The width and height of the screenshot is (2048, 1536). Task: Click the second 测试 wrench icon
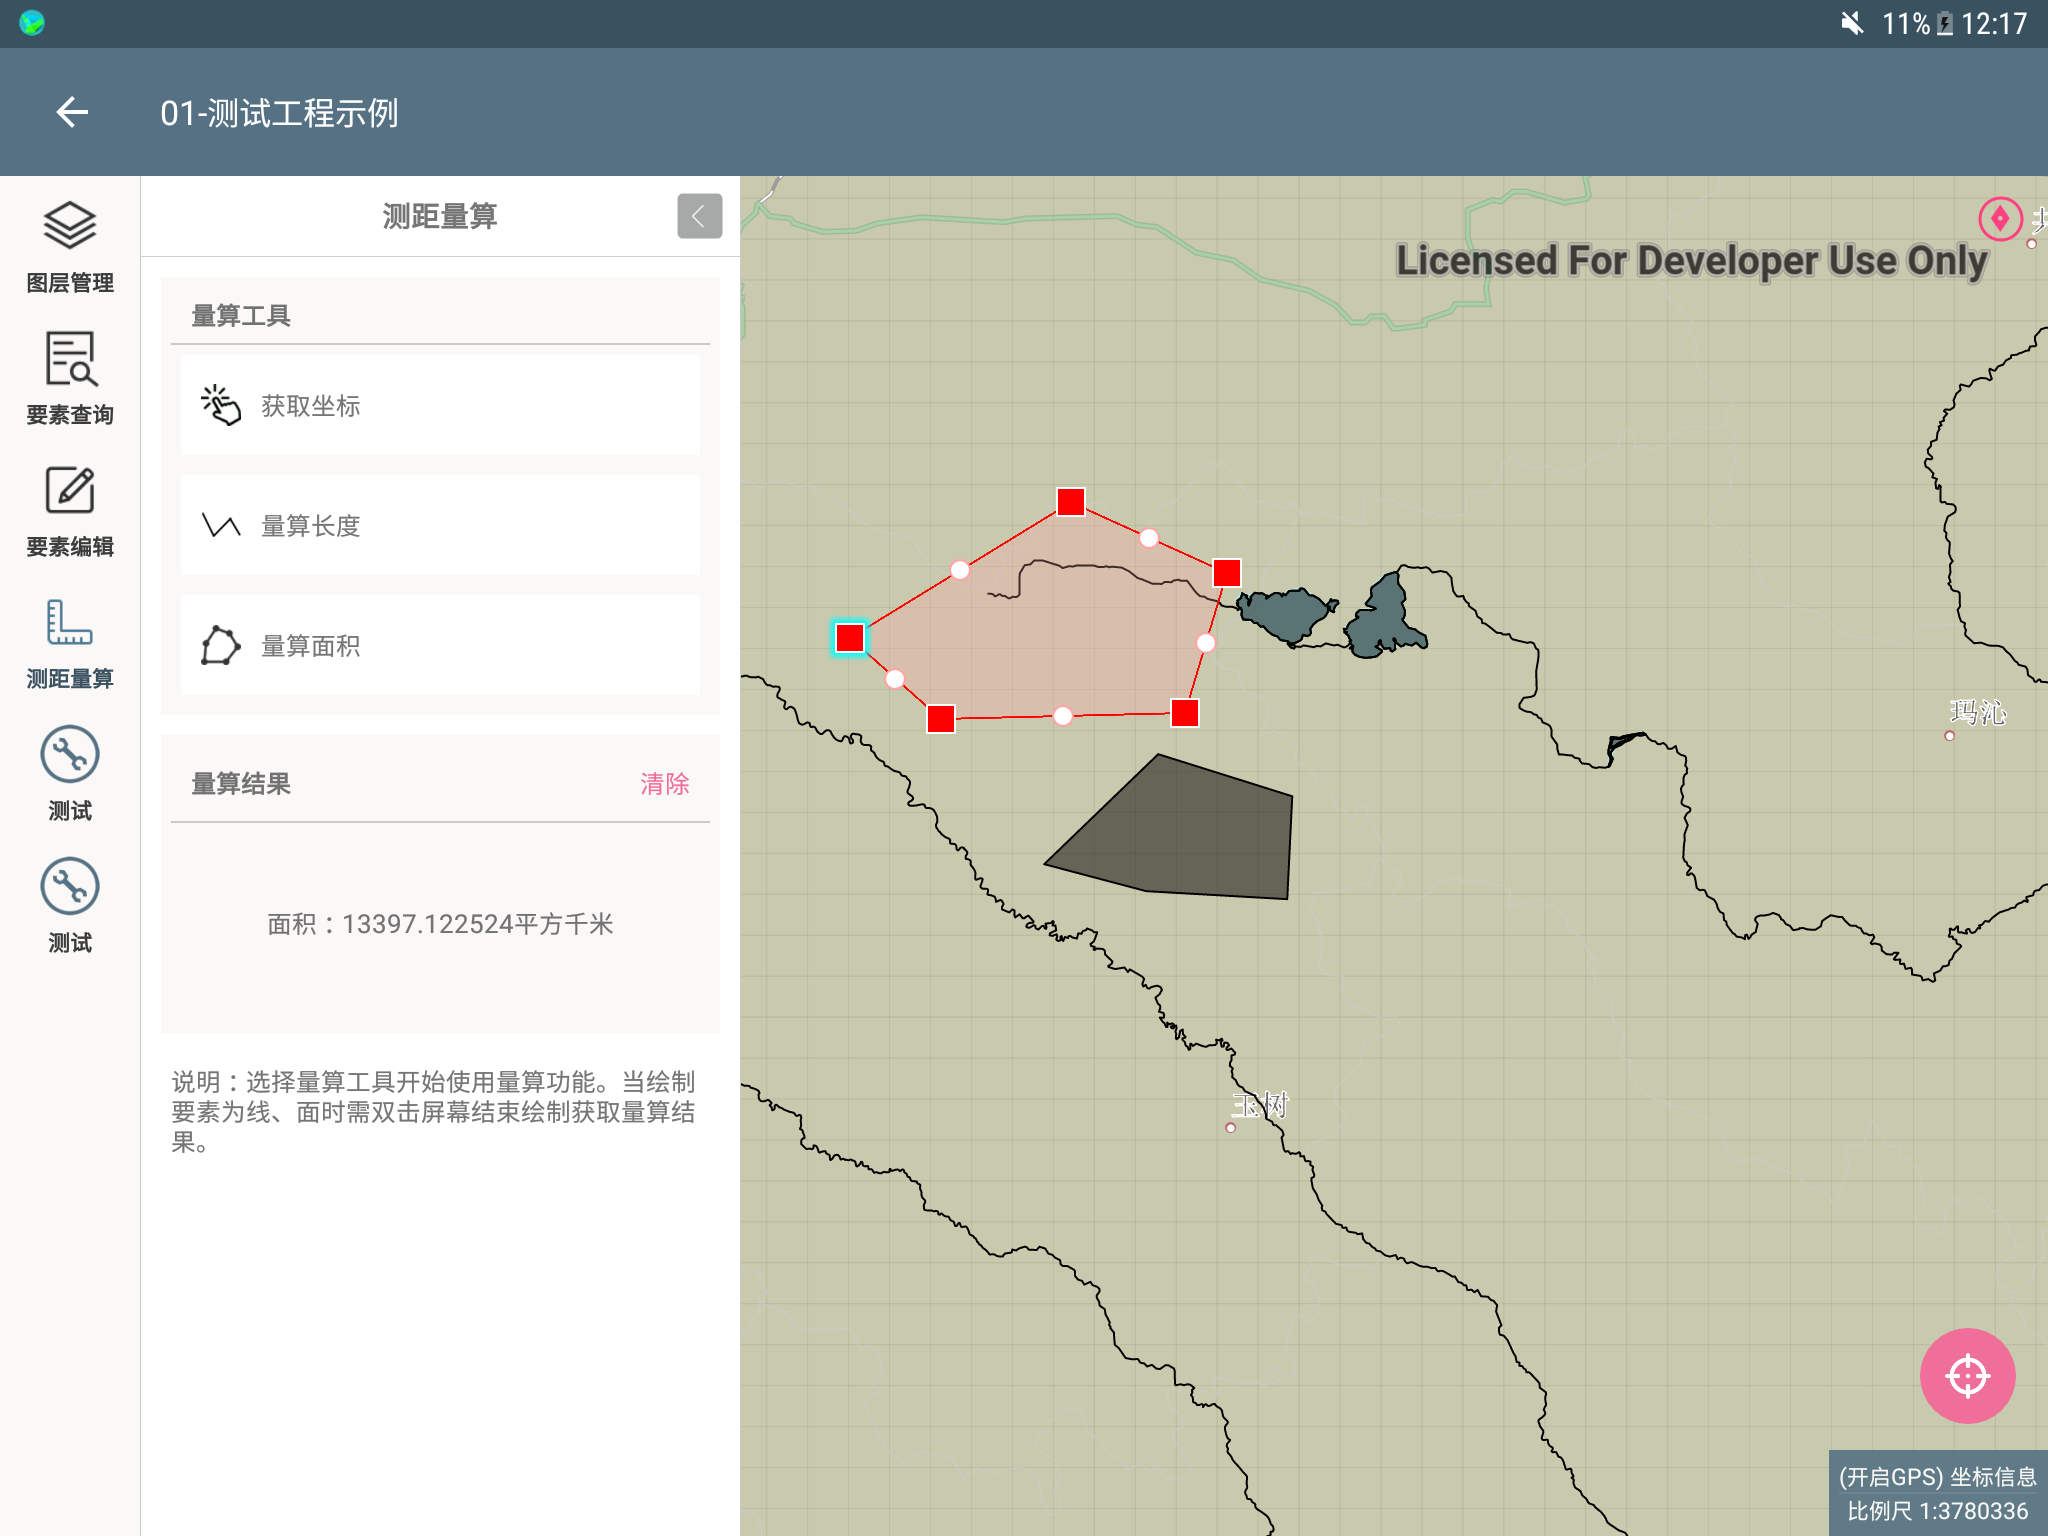click(69, 887)
